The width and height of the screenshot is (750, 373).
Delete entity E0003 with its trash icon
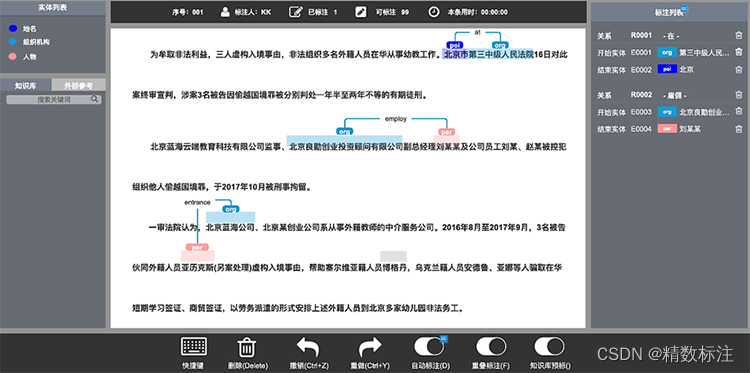(739, 112)
